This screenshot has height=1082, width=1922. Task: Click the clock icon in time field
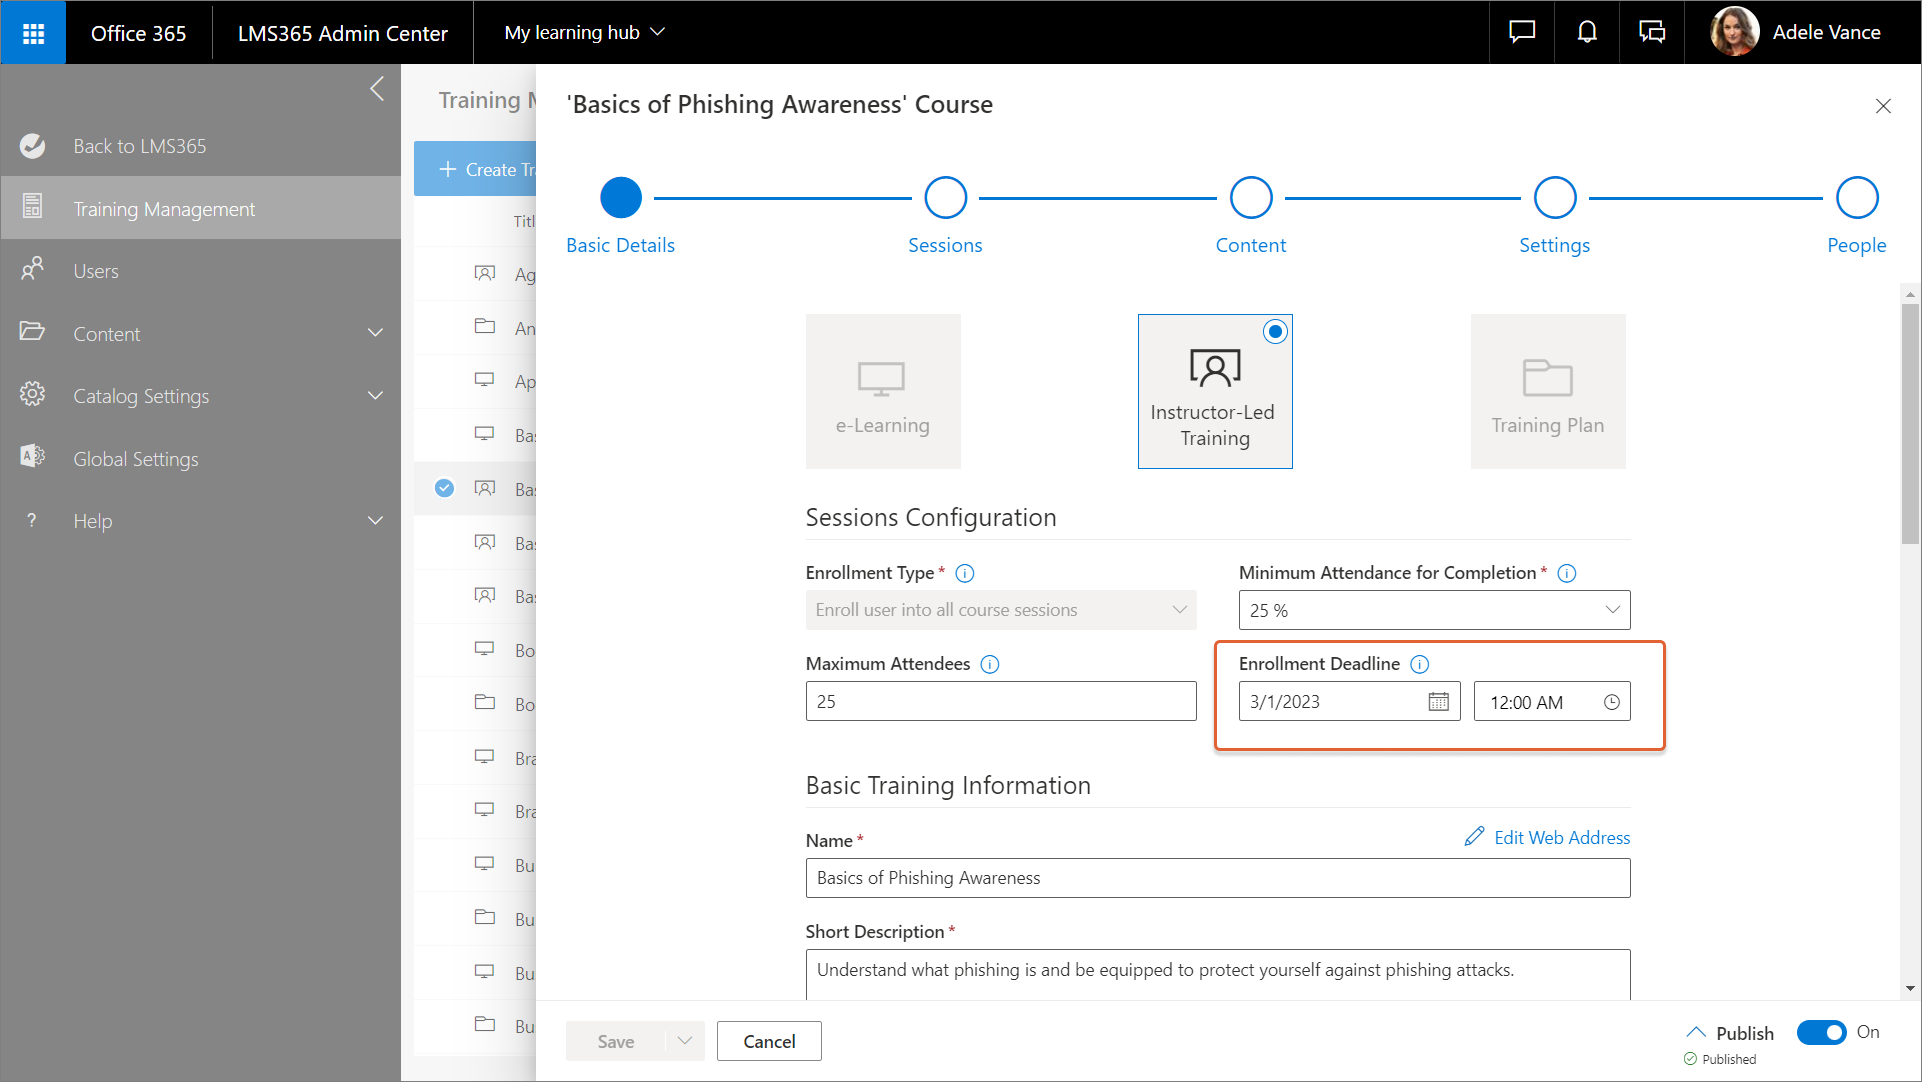coord(1611,702)
